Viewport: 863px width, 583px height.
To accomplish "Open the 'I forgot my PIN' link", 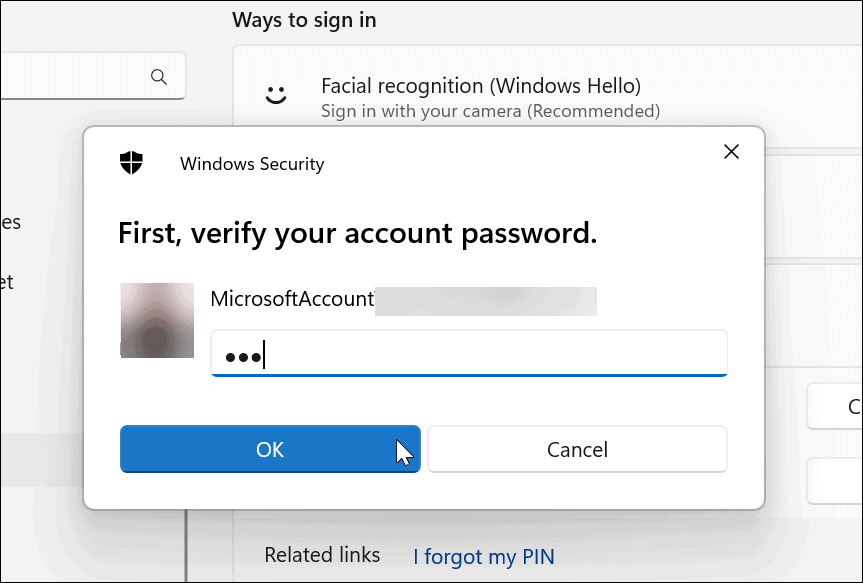I will (484, 554).
